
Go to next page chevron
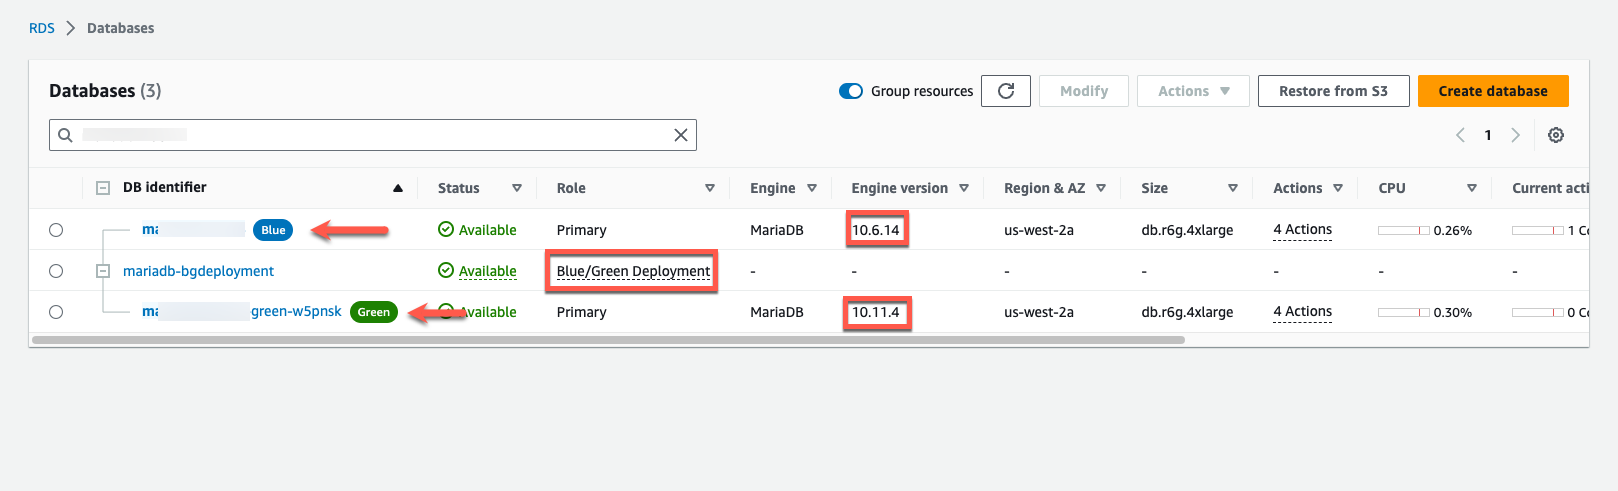1516,135
